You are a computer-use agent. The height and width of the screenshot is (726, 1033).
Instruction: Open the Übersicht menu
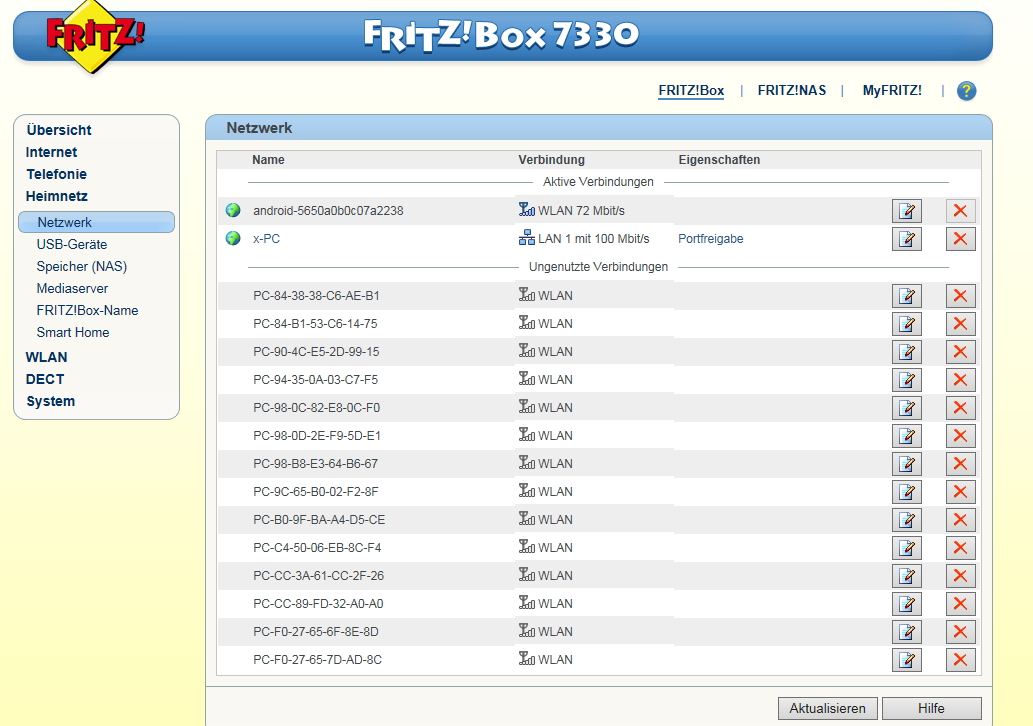coord(59,130)
